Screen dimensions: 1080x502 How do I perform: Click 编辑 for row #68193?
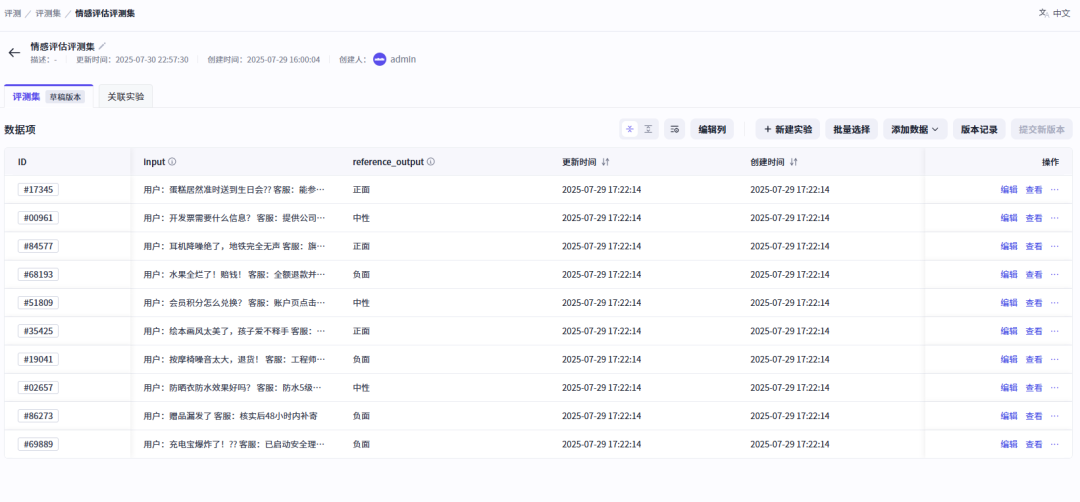click(1009, 275)
